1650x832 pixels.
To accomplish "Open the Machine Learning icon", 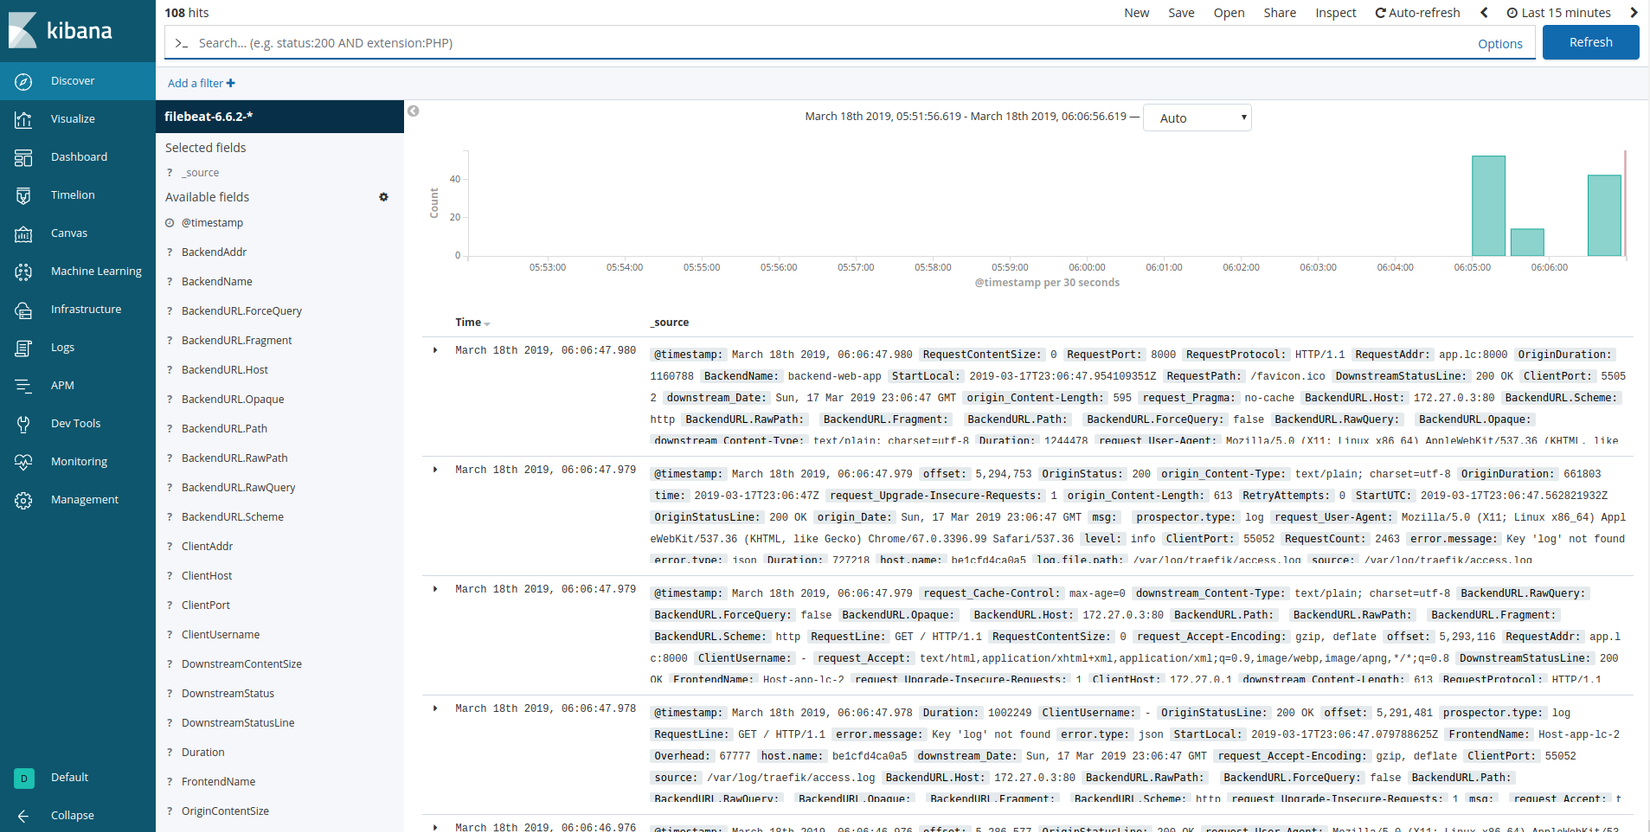I will pos(23,271).
